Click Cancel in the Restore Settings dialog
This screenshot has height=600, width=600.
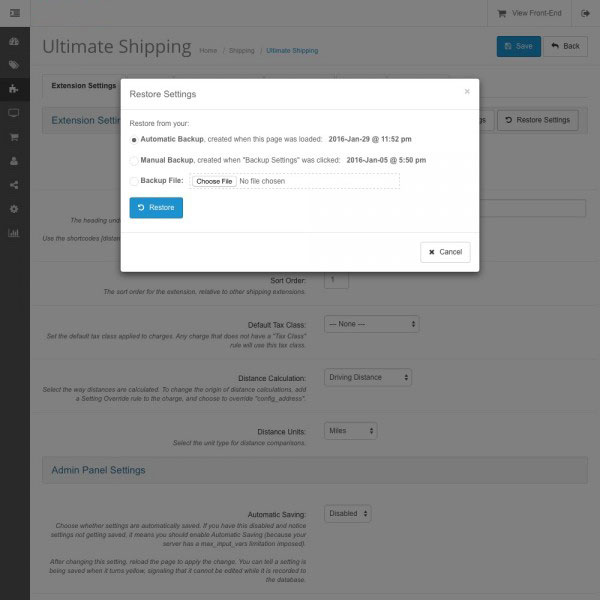tap(445, 252)
